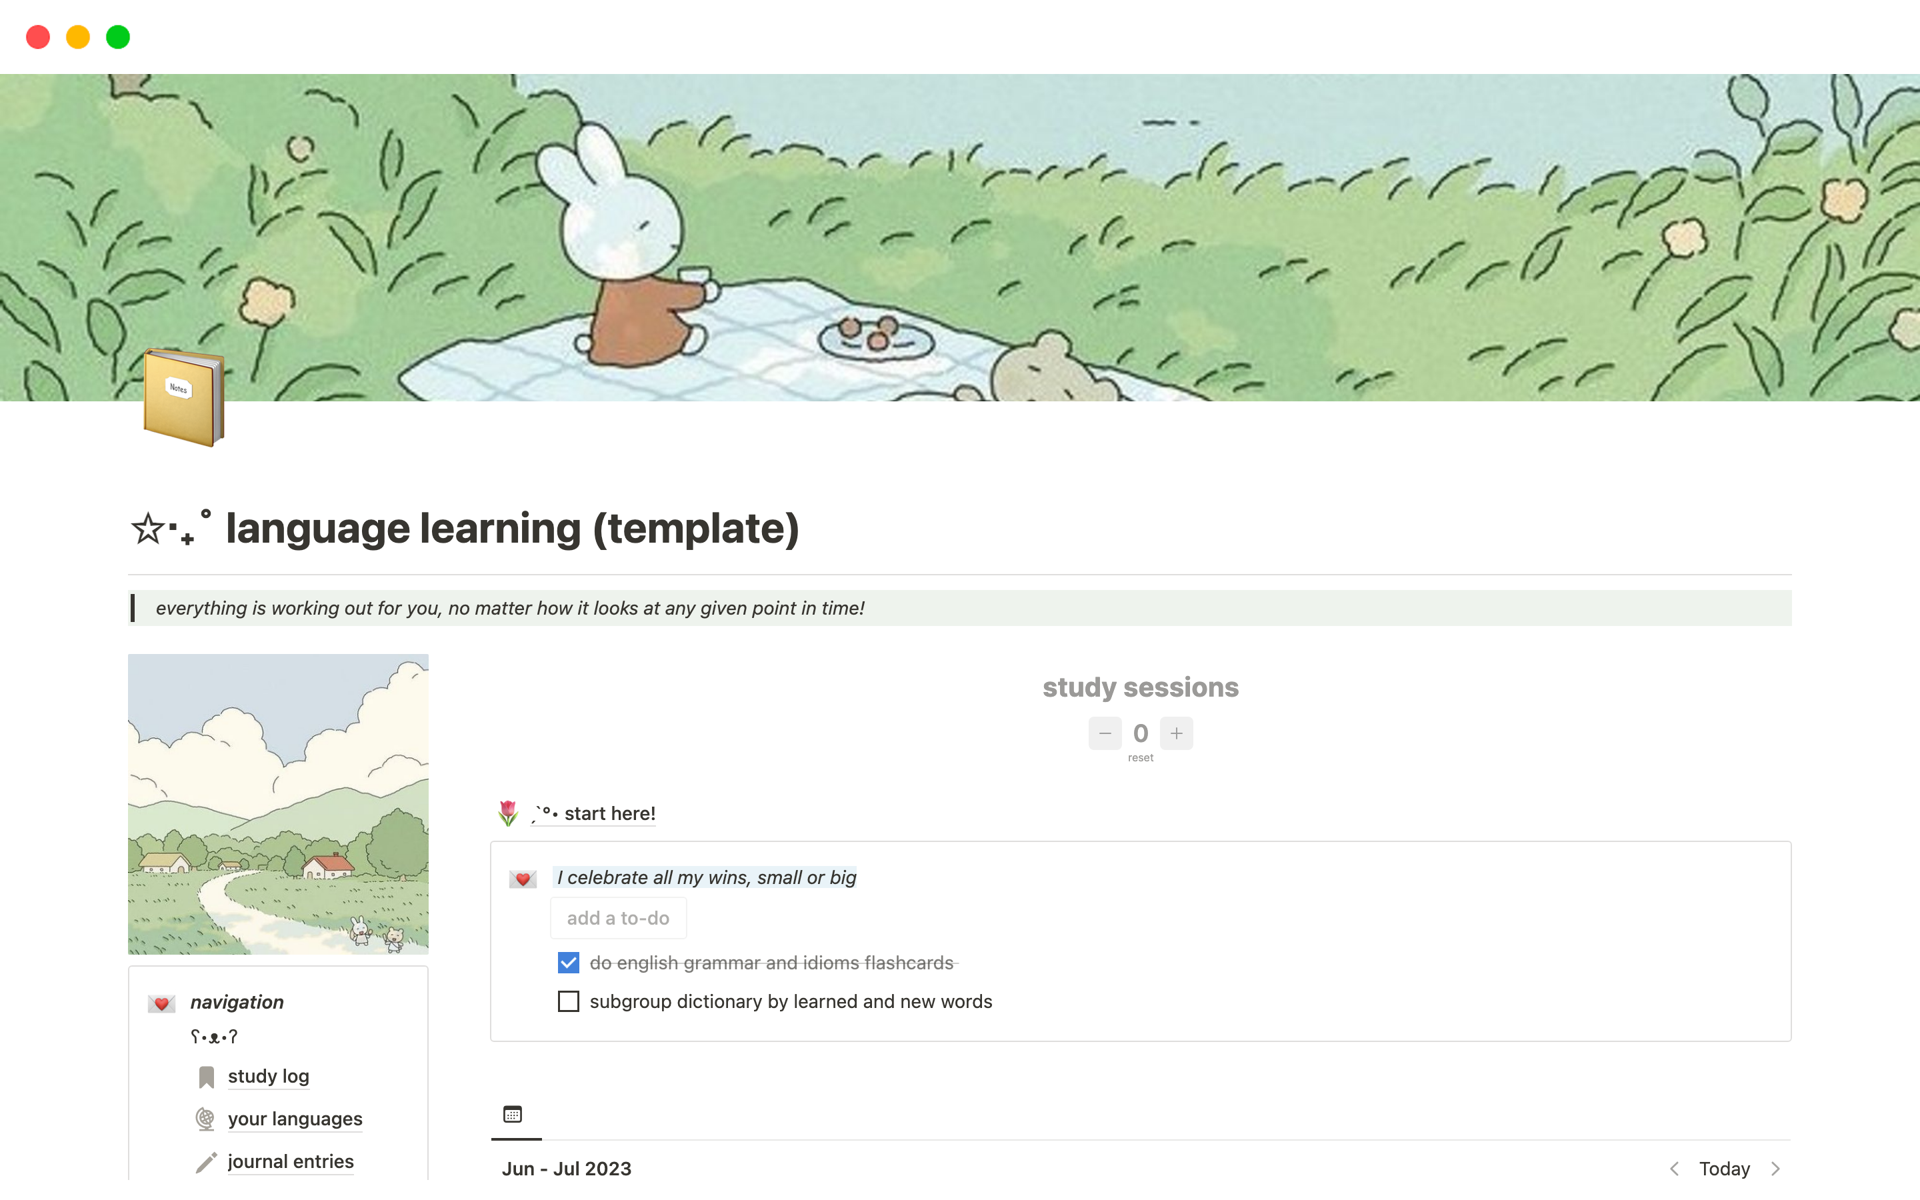Decrease study sessions counter with minus
This screenshot has width=1920, height=1200.
[1105, 733]
